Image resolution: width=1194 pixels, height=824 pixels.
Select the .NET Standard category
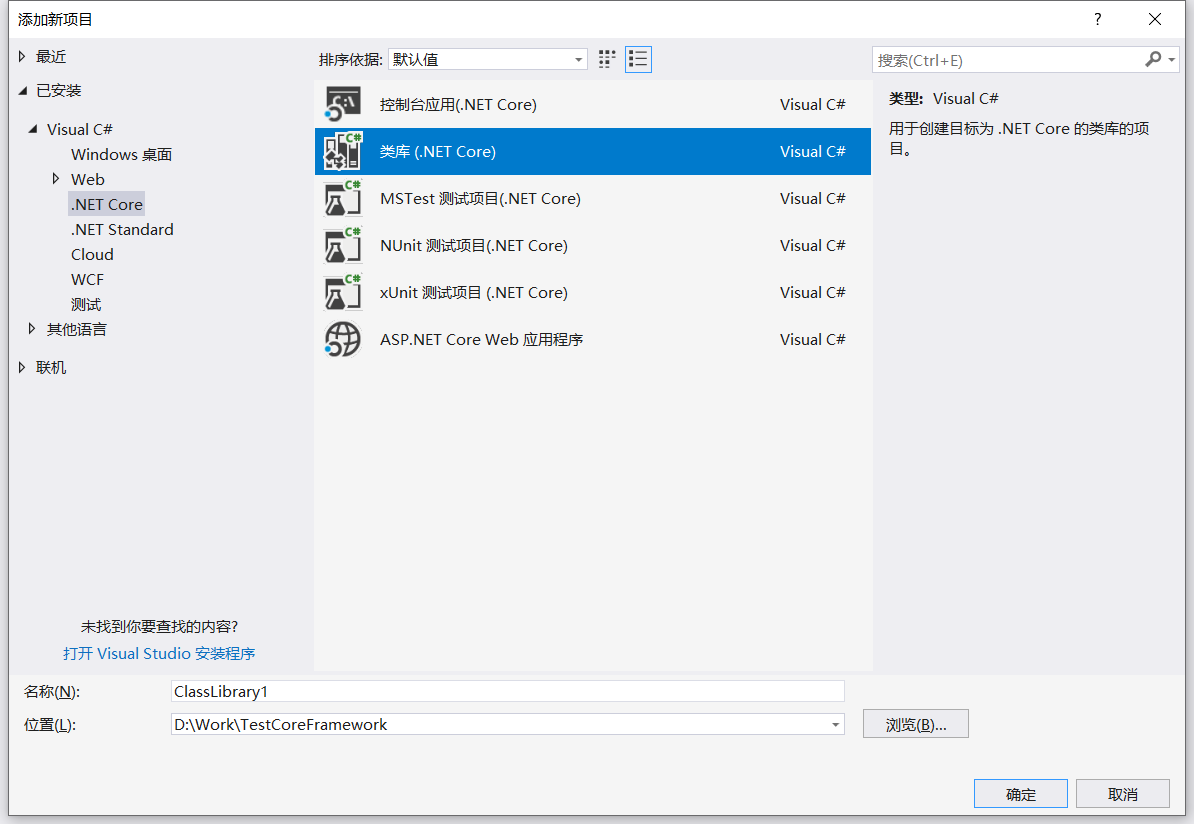coord(122,229)
